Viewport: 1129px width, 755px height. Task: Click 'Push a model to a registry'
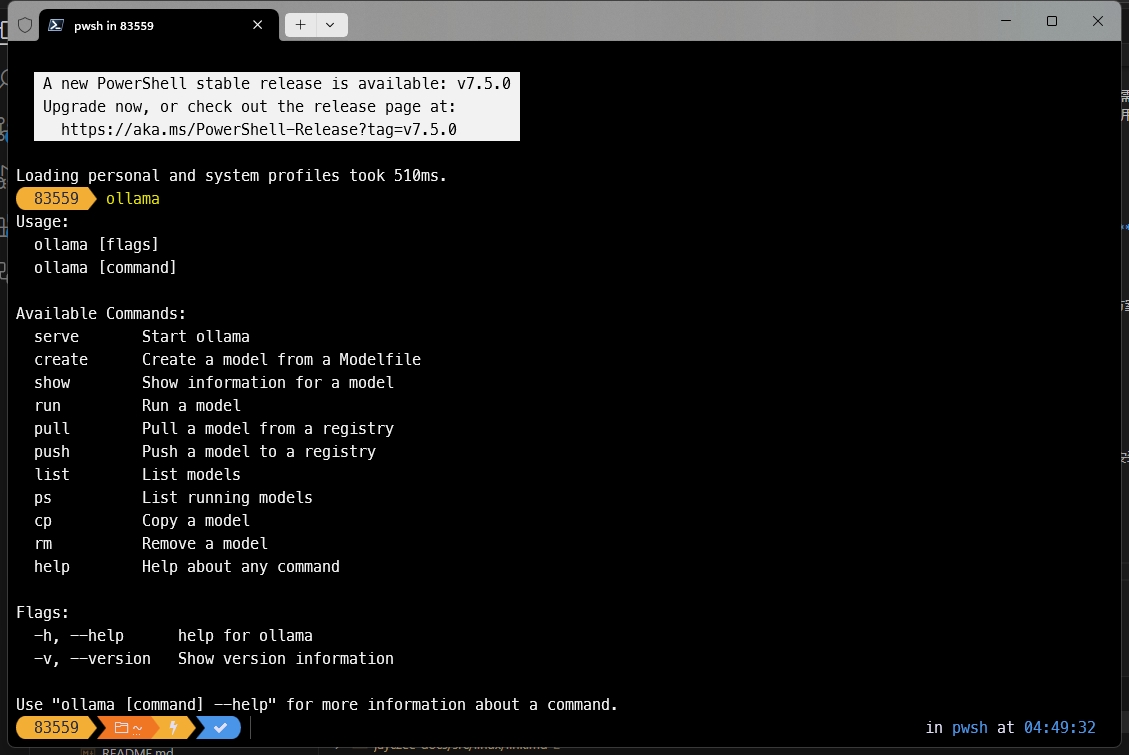point(258,452)
